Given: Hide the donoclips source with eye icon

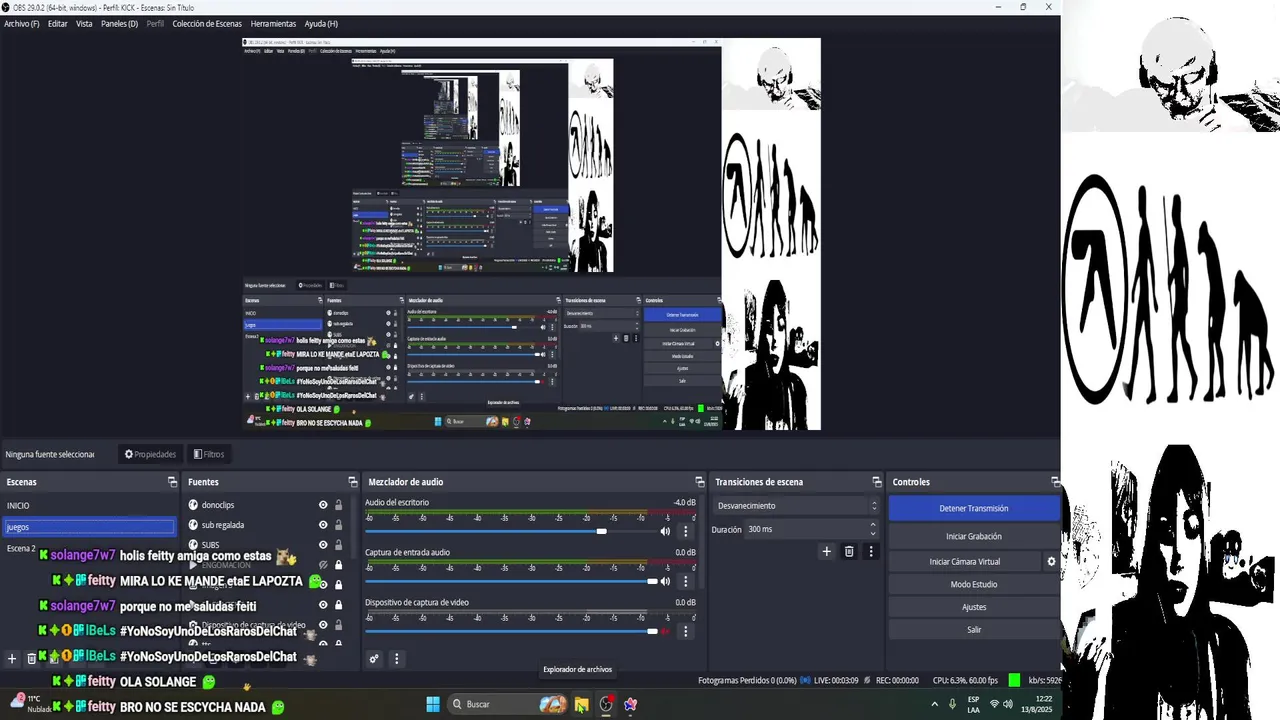Looking at the screenshot, I should pos(323,505).
